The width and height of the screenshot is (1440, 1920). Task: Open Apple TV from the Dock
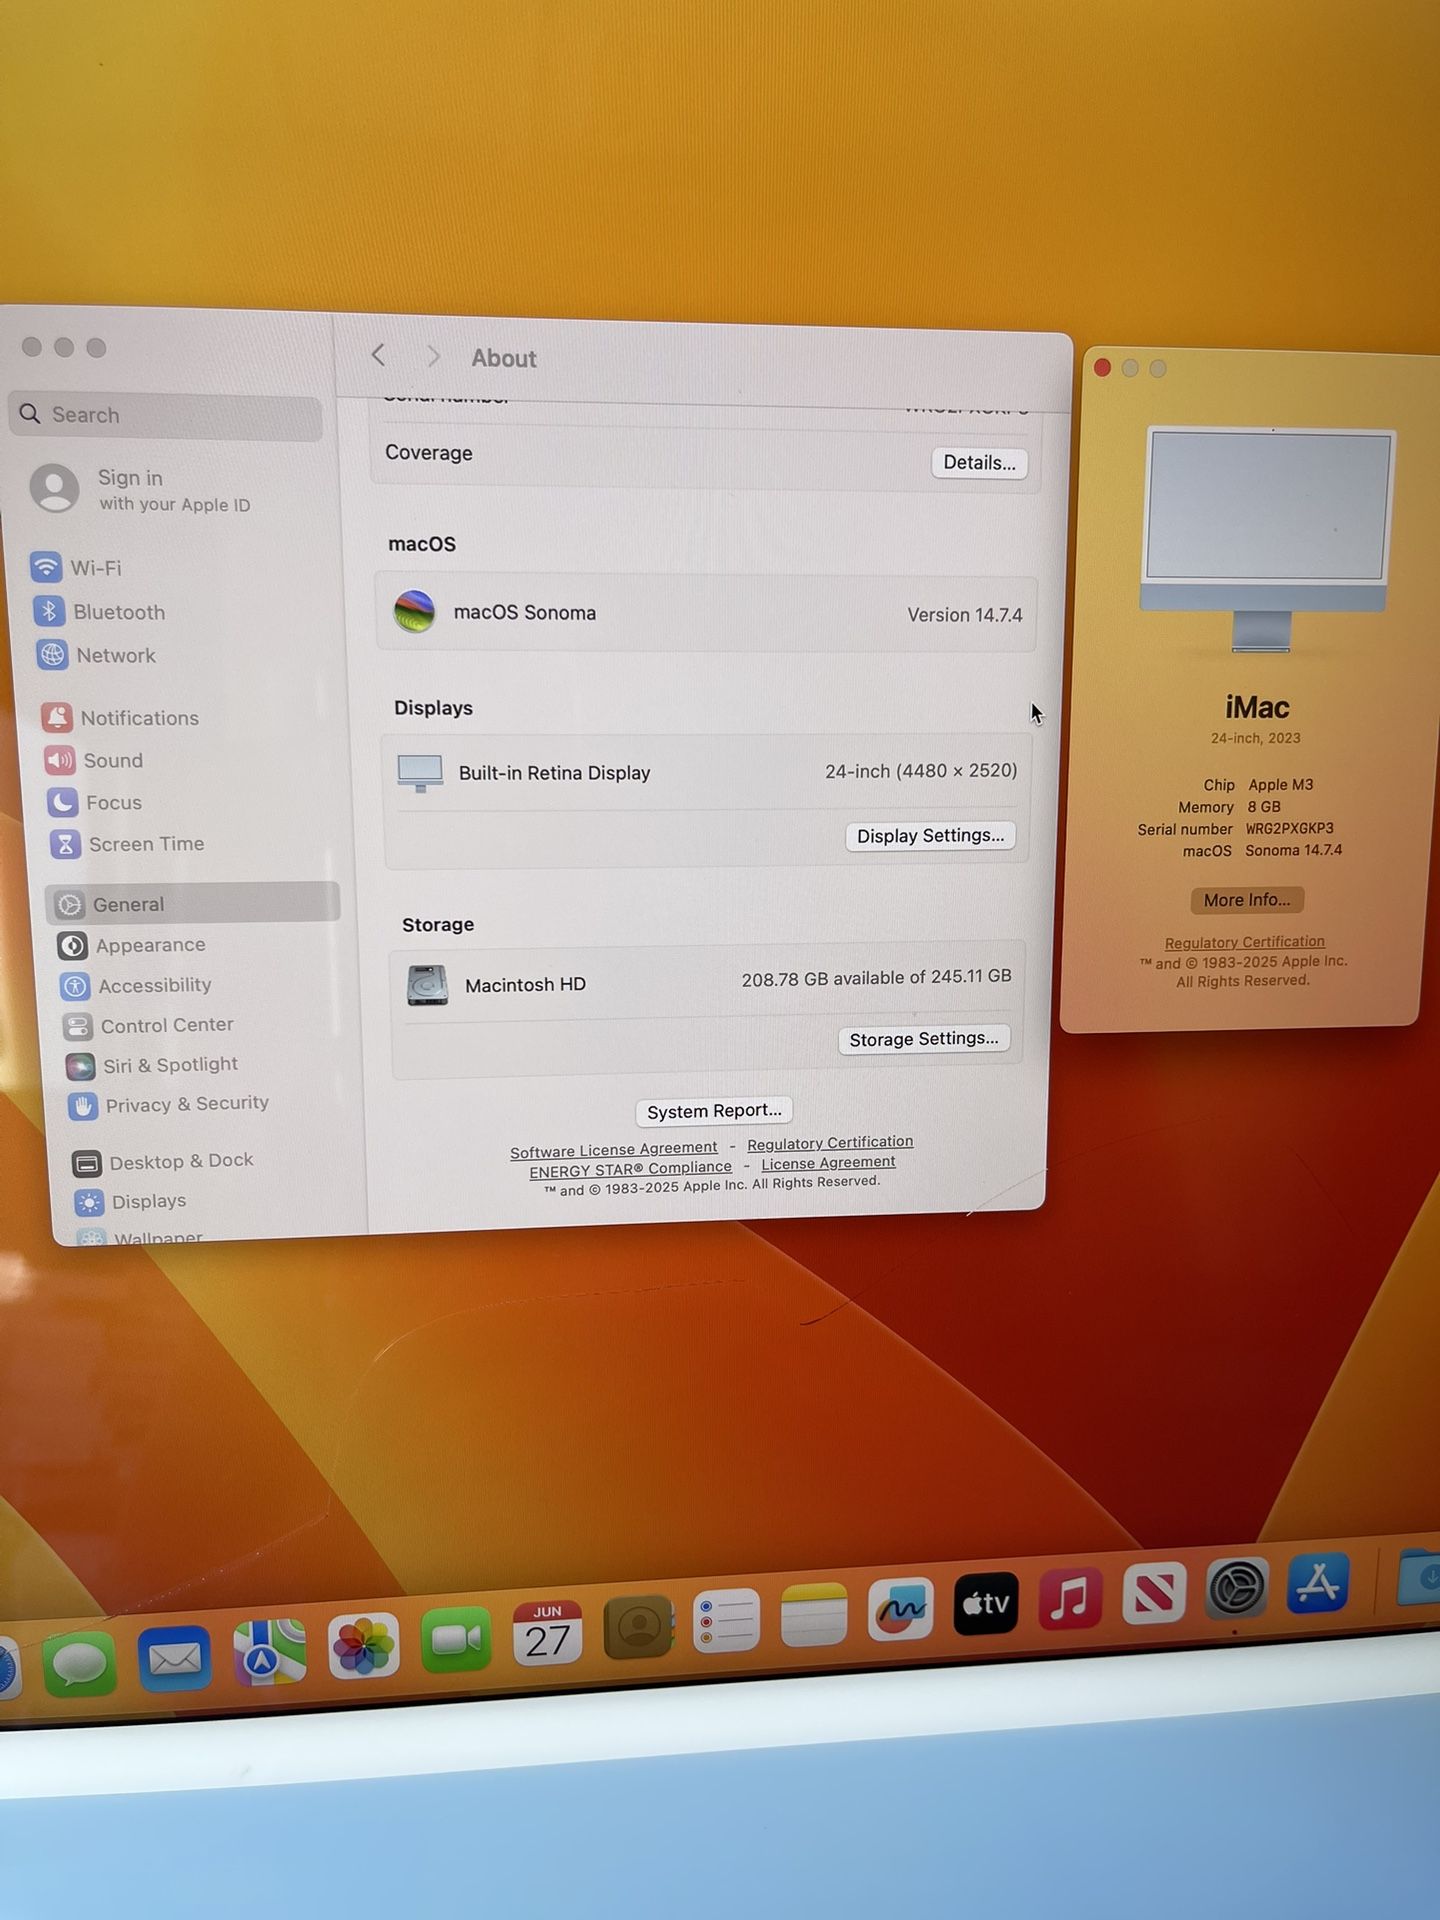[x=986, y=1603]
